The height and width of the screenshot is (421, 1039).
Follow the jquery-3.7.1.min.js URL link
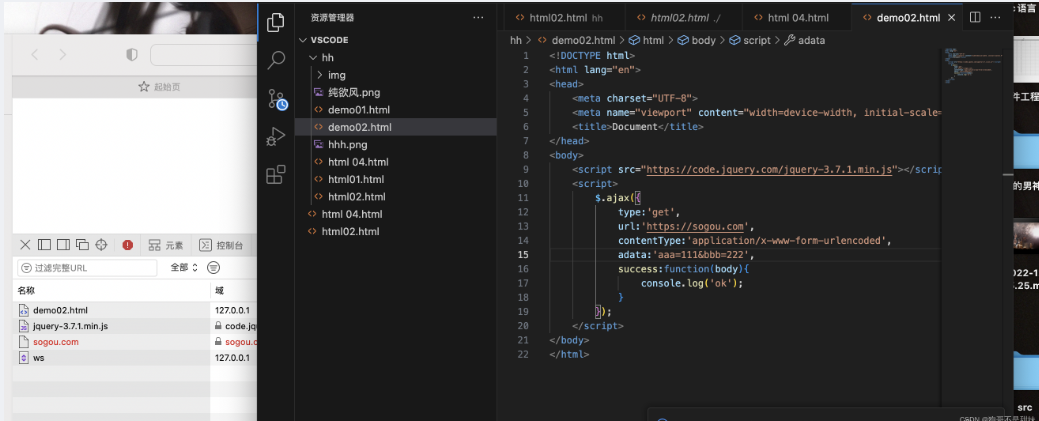[x=770, y=169]
